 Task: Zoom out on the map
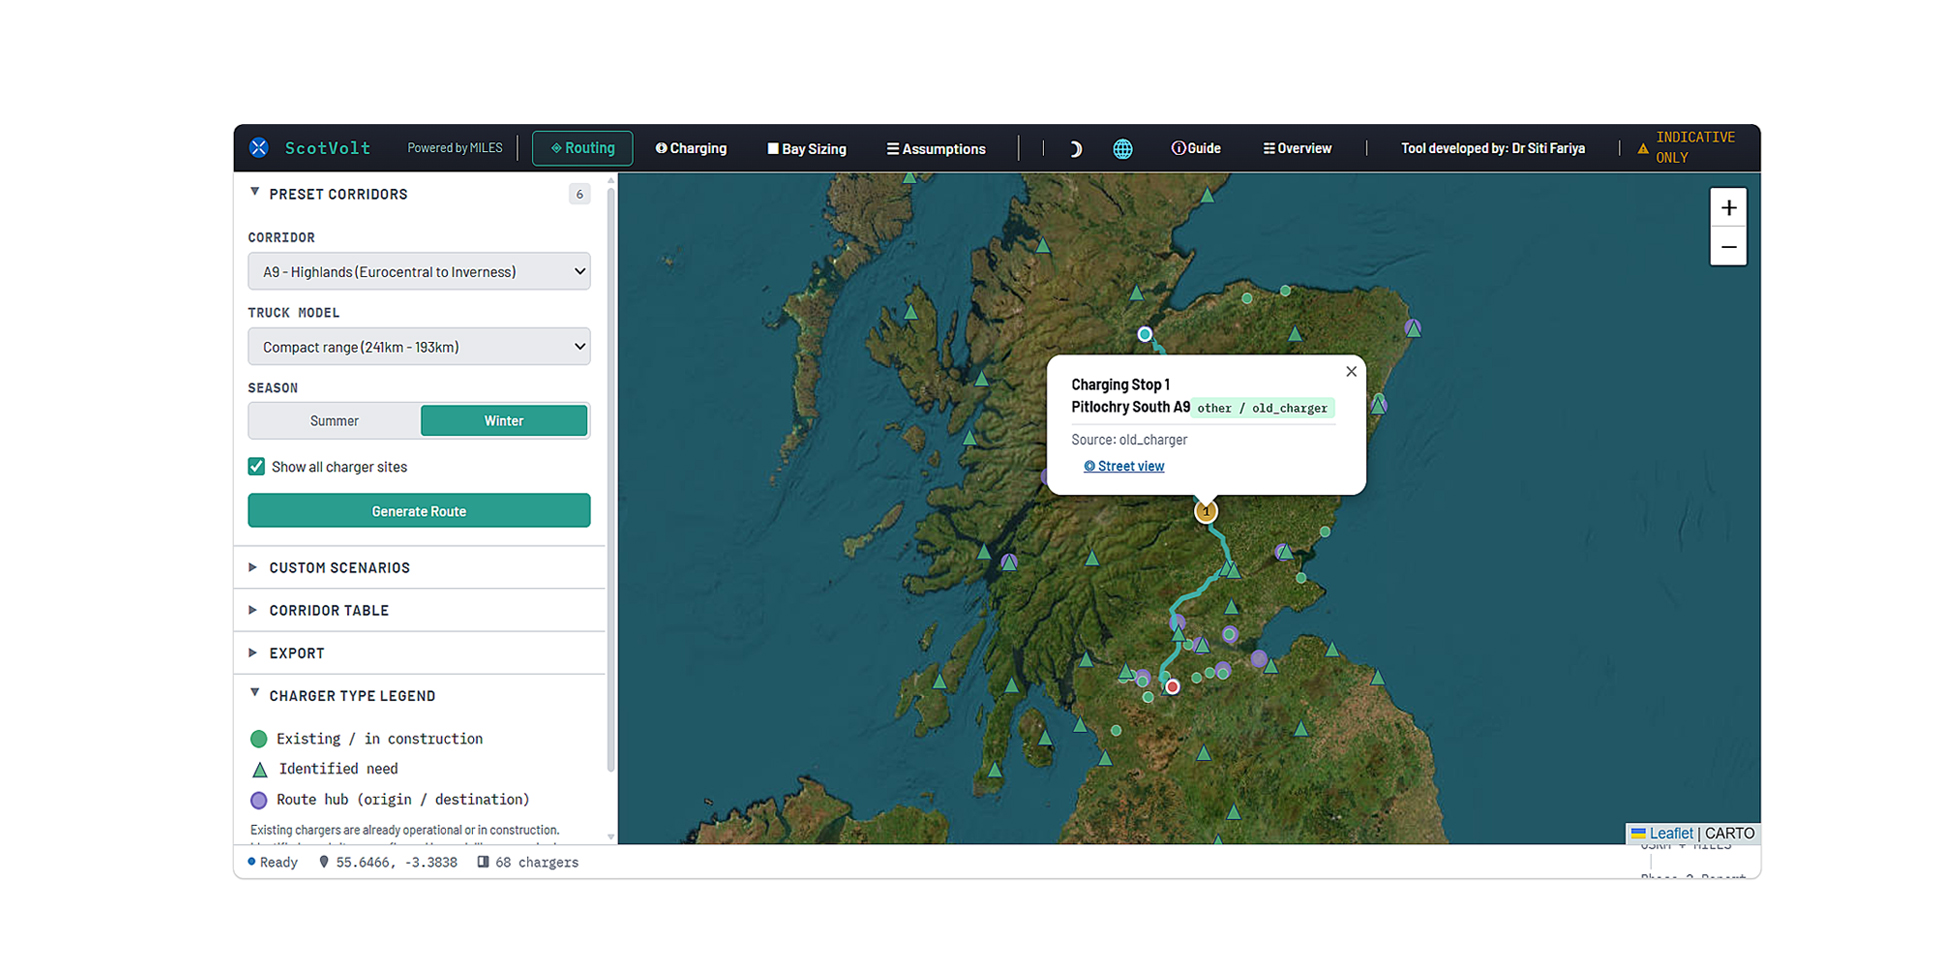click(1728, 247)
